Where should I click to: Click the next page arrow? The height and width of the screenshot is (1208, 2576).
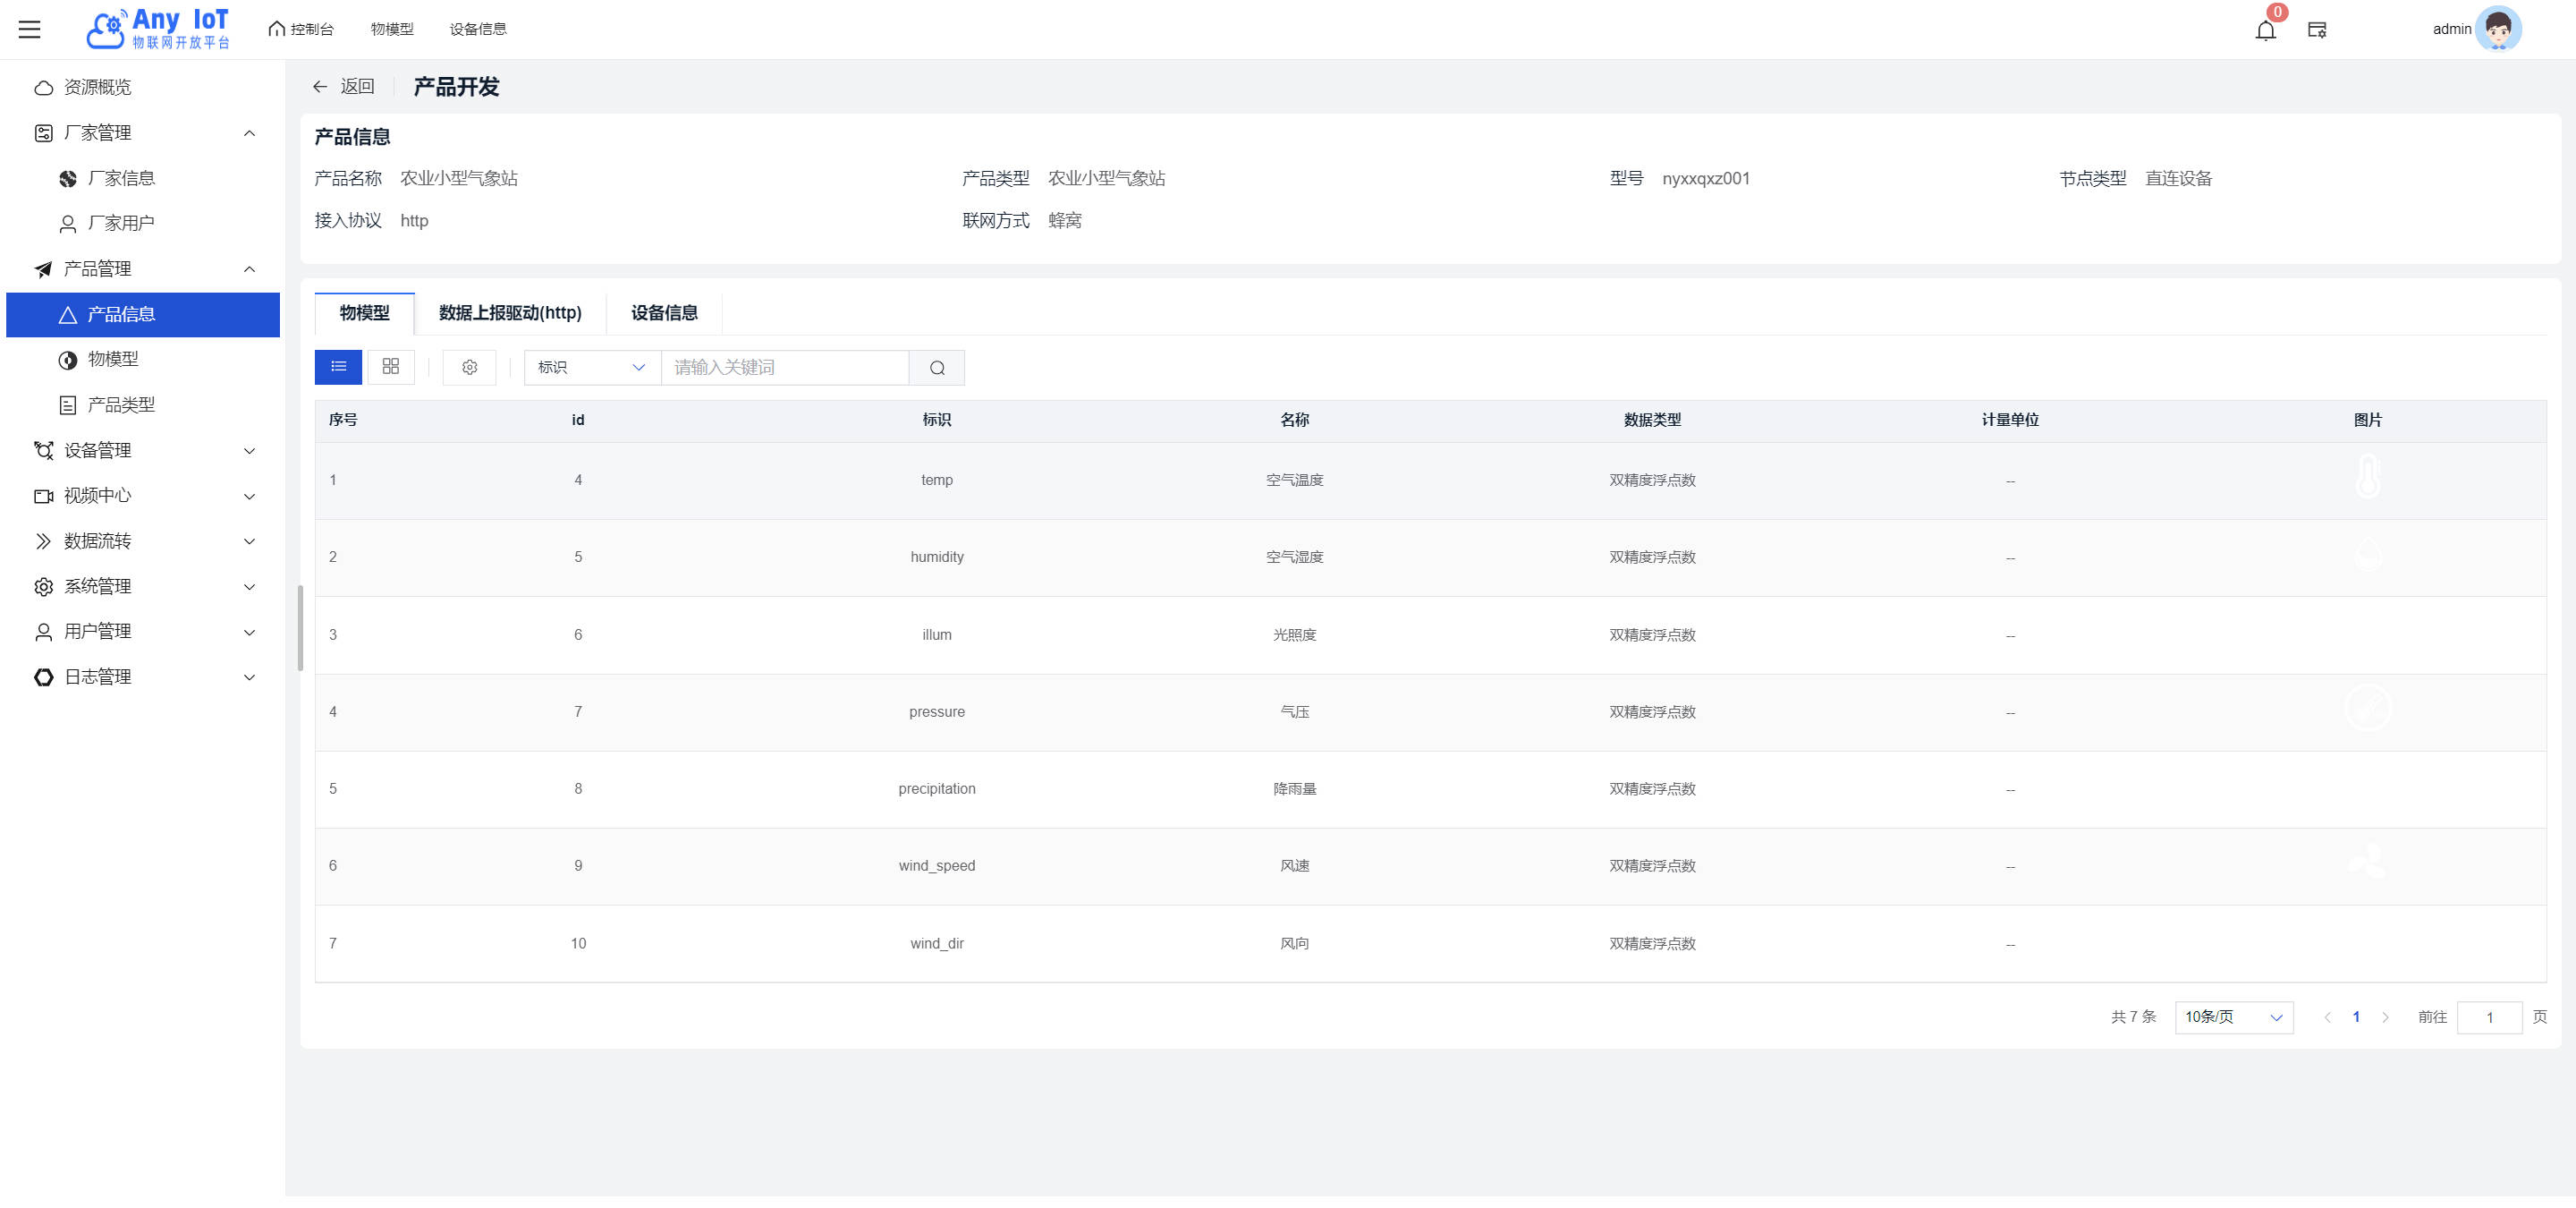pyautogui.click(x=2385, y=1017)
